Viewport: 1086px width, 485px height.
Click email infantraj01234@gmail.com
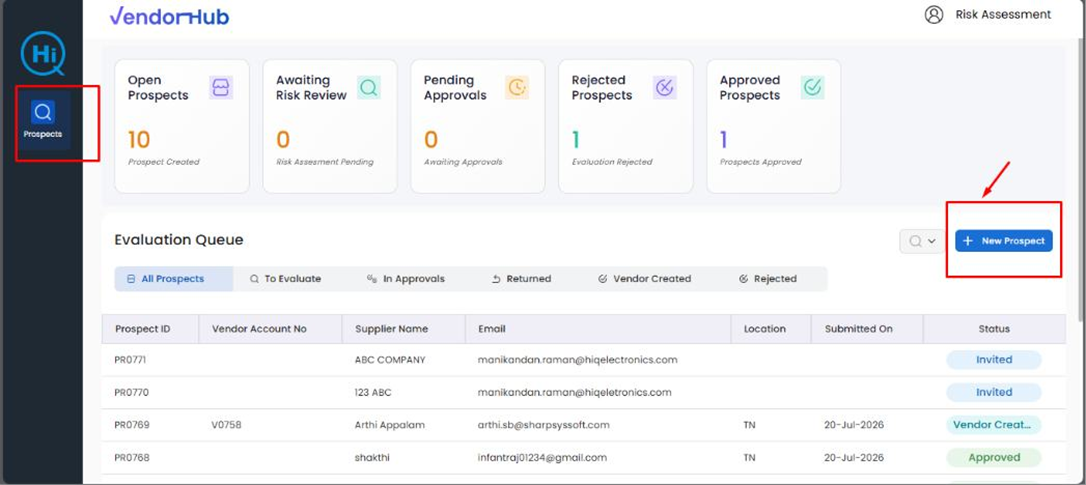point(542,457)
